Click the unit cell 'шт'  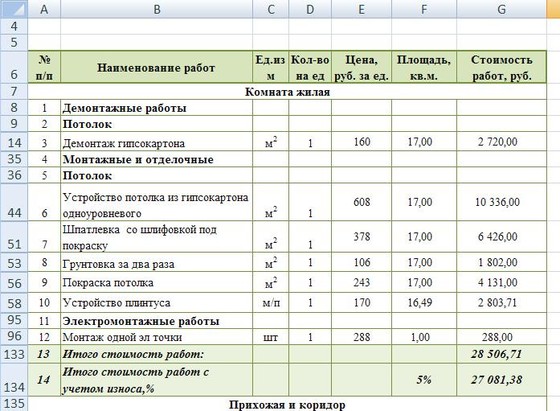pos(270,337)
